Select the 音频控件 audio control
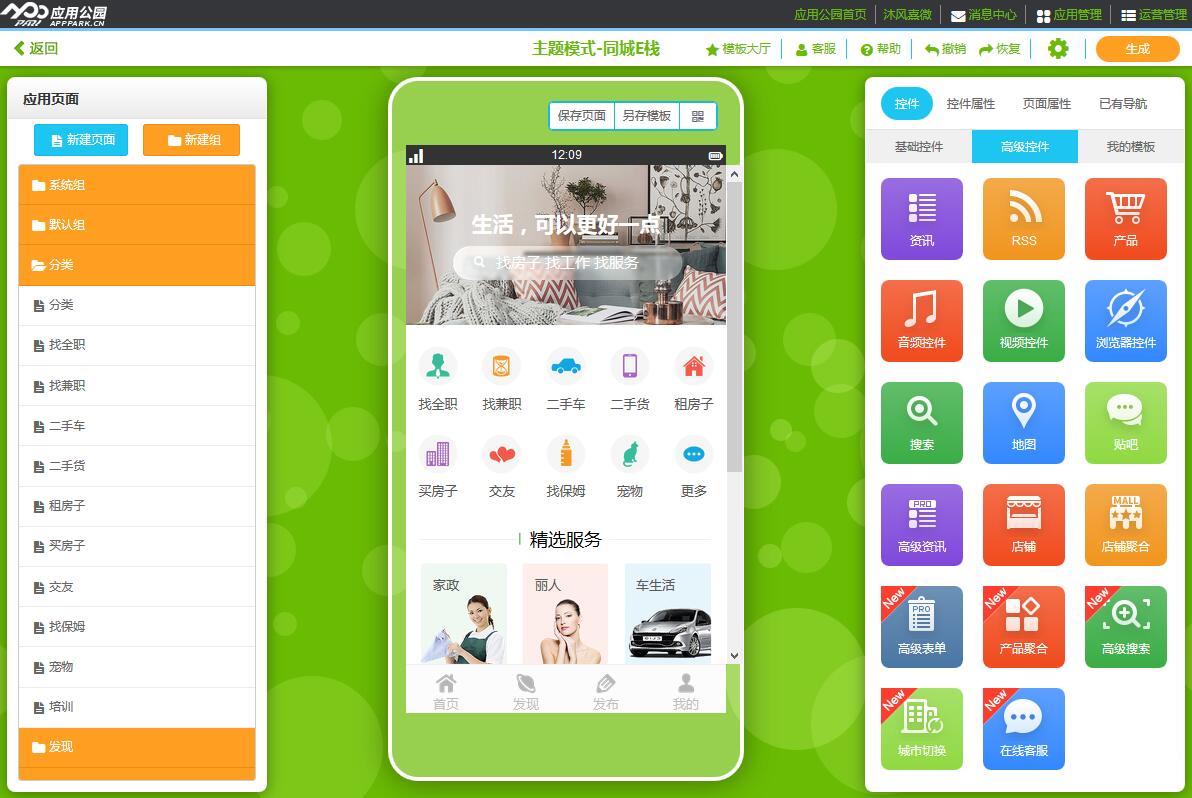This screenshot has width=1192, height=798. (x=921, y=320)
